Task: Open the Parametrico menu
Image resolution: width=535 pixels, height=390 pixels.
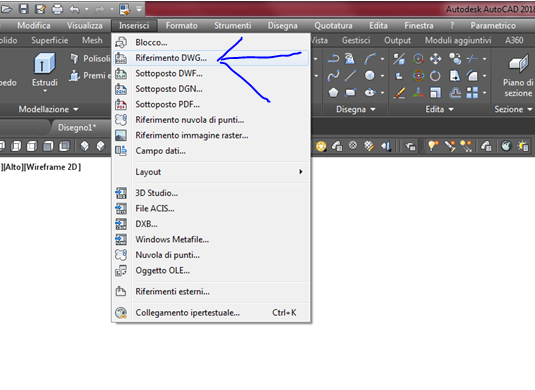Action: (493, 26)
